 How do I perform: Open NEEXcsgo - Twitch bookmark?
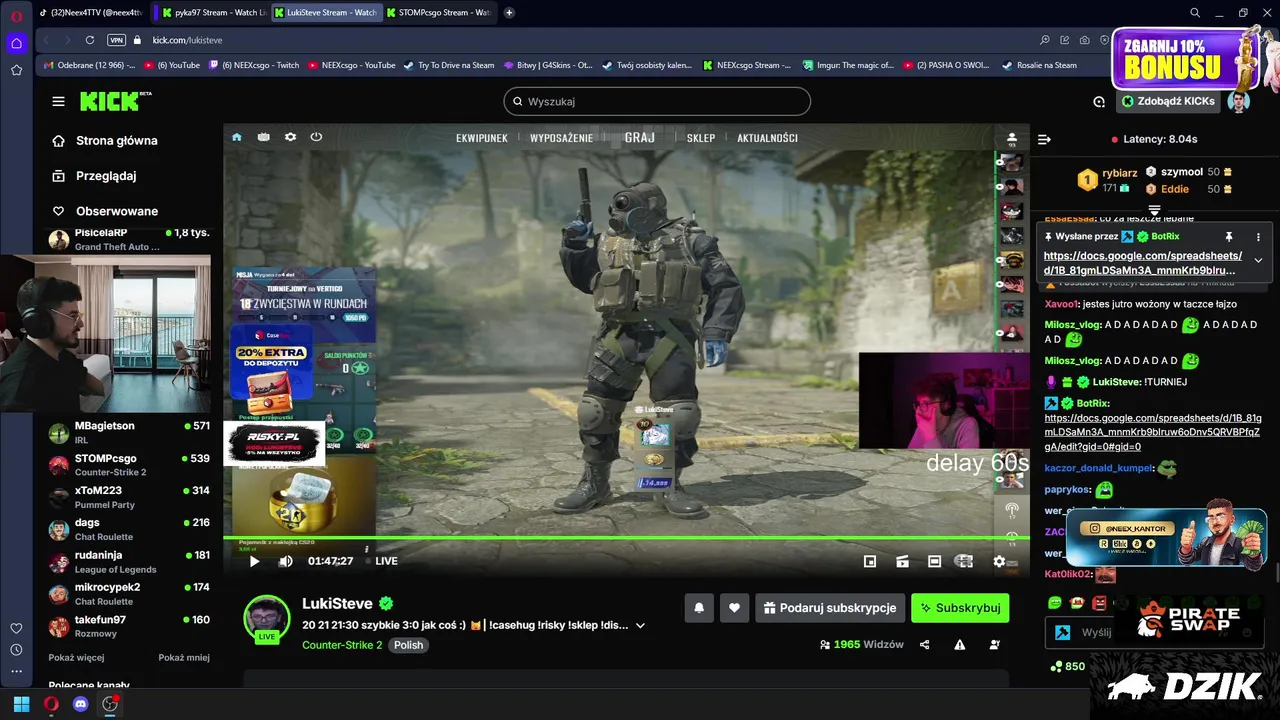click(253, 65)
